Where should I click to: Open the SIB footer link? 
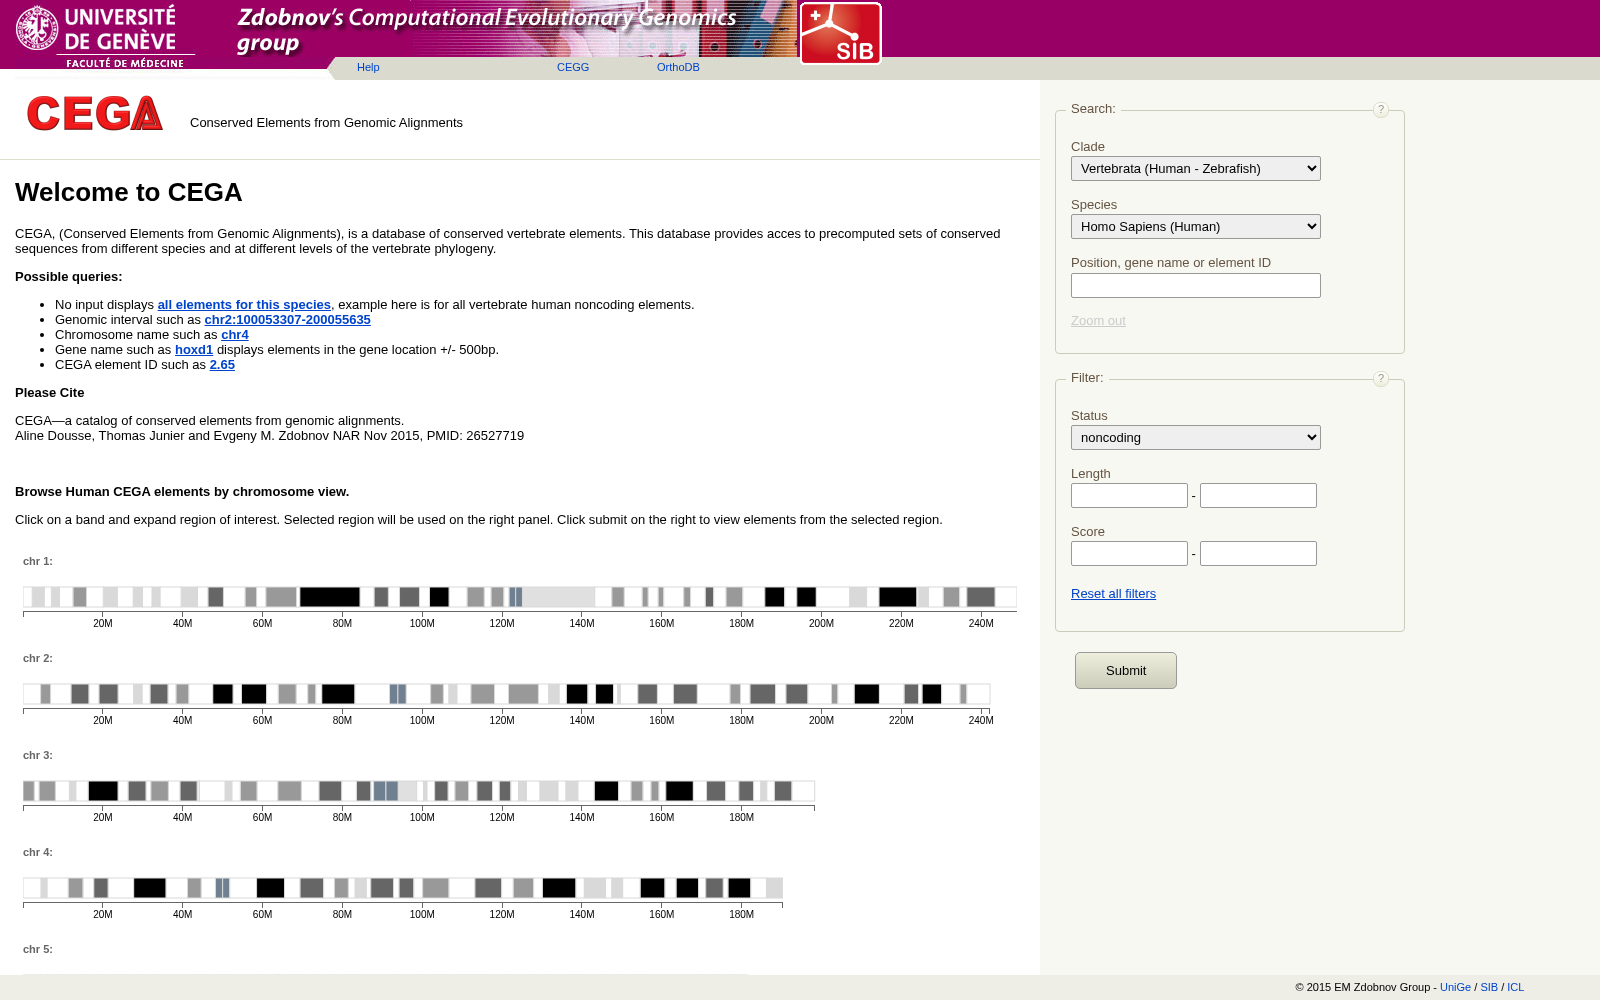coord(1489,987)
